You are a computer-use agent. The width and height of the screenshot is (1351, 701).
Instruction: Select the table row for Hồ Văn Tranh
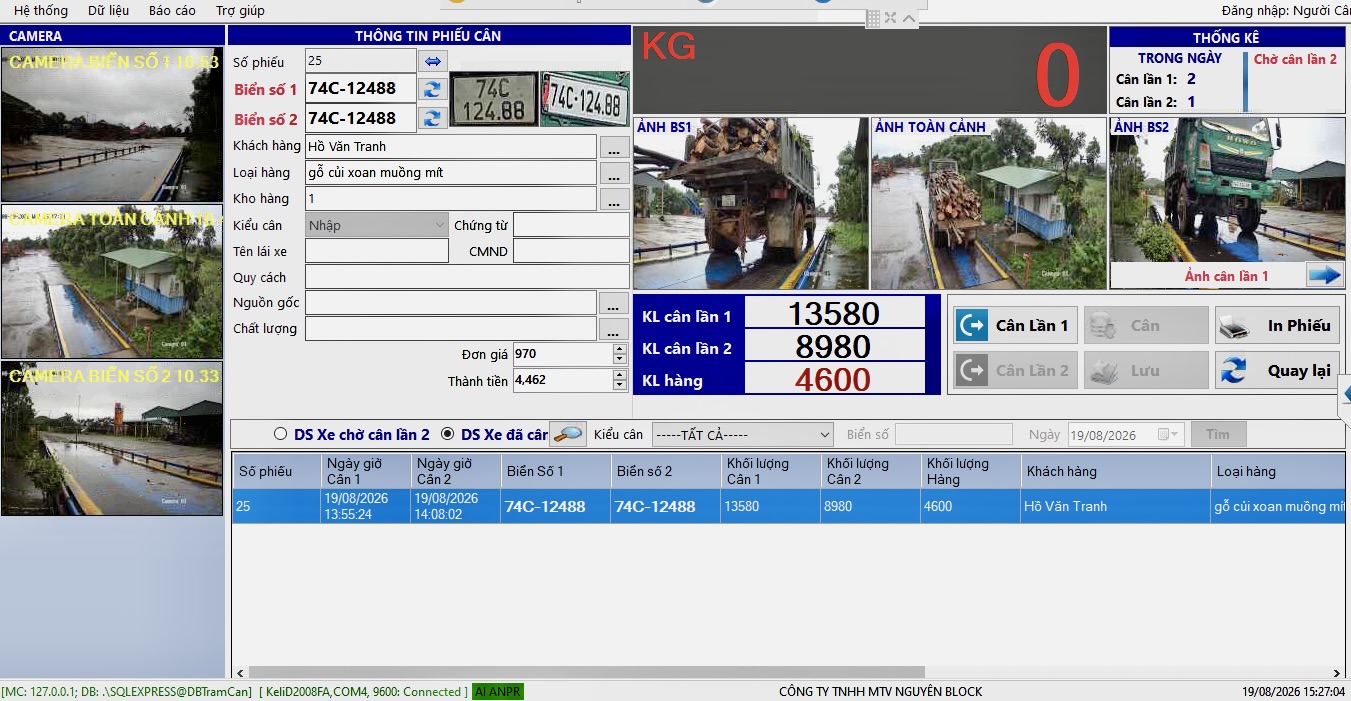[x=788, y=506]
